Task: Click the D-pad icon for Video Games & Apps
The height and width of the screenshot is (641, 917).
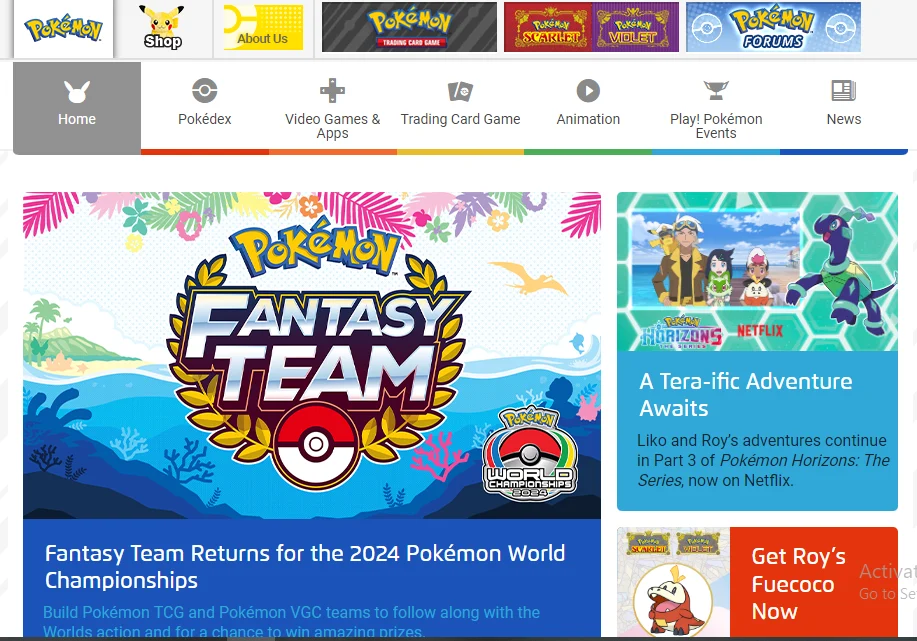Action: click(332, 91)
